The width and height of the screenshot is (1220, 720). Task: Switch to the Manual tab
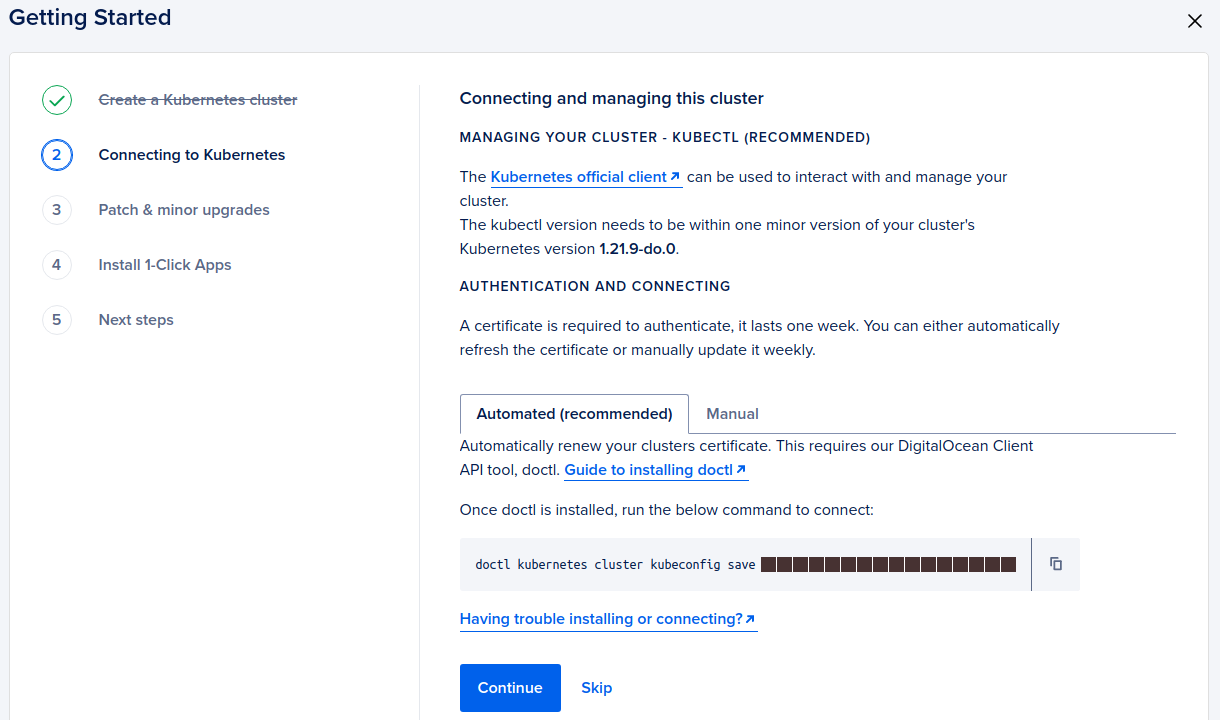click(x=732, y=414)
